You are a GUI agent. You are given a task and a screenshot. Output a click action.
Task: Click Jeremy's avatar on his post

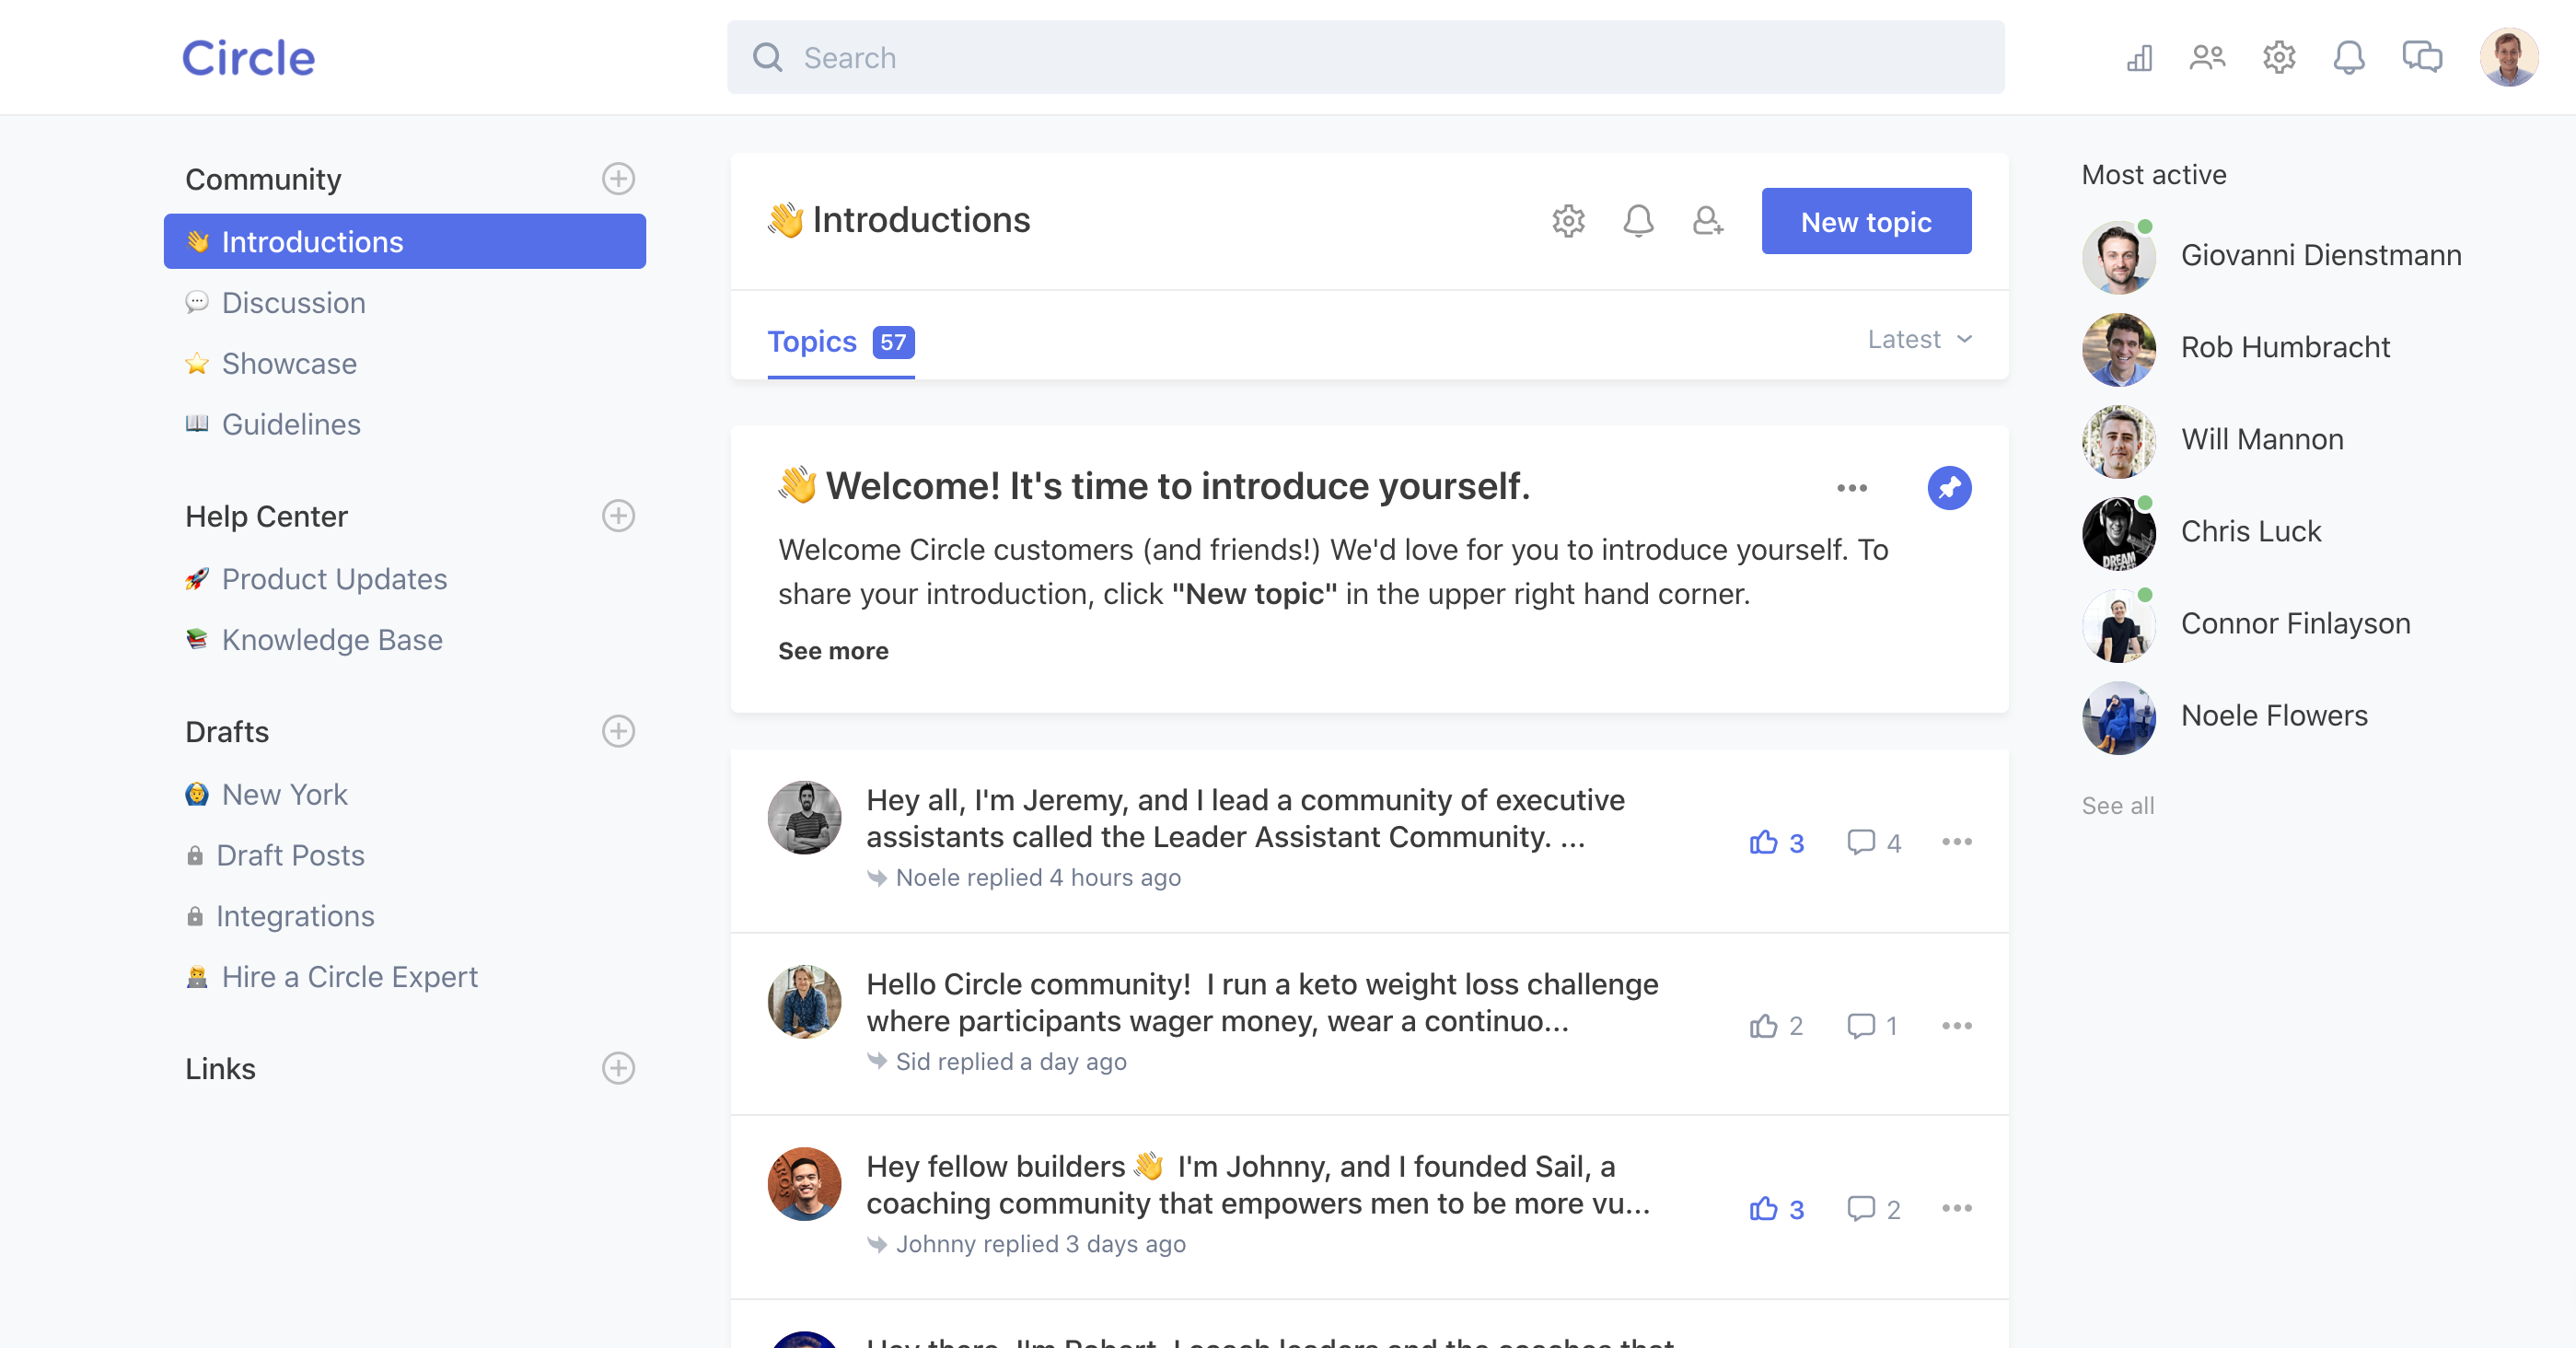(x=804, y=818)
